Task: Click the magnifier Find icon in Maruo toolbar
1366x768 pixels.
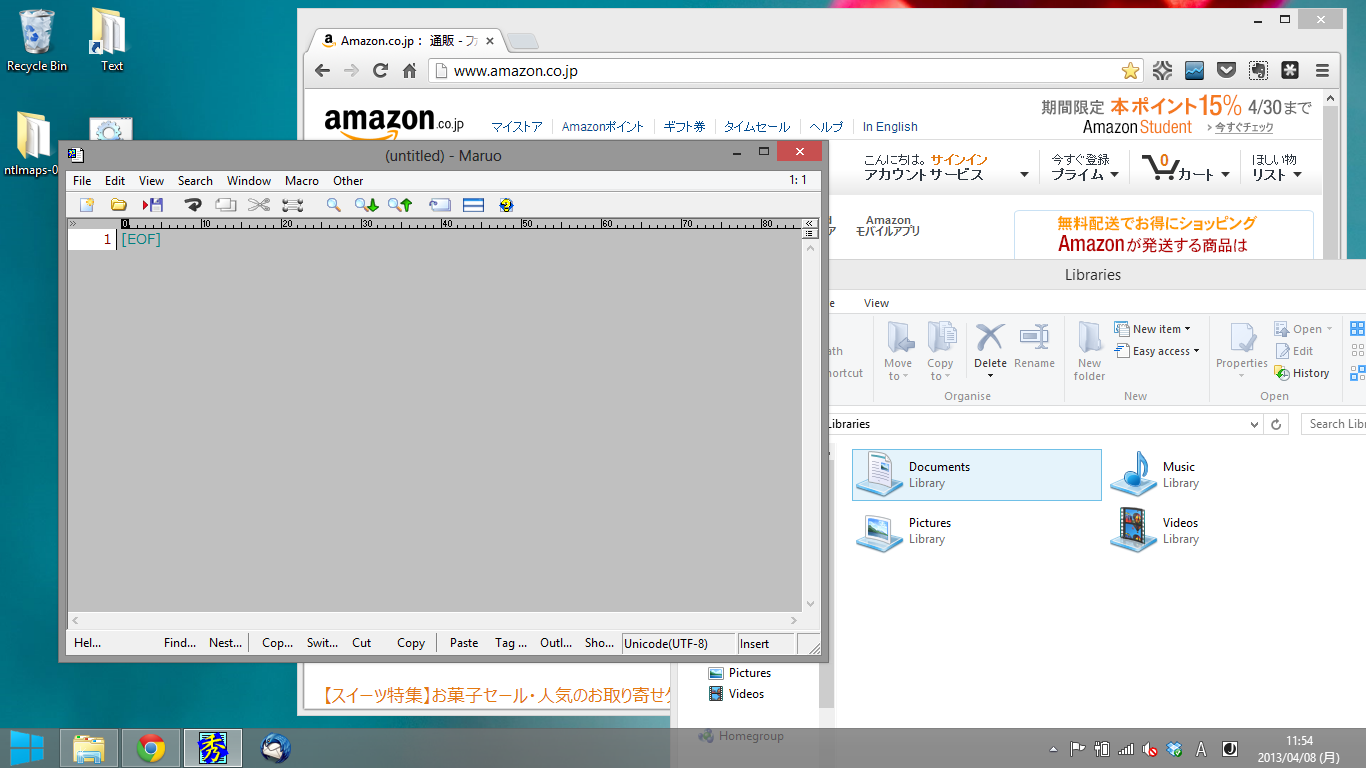Action: (x=334, y=205)
